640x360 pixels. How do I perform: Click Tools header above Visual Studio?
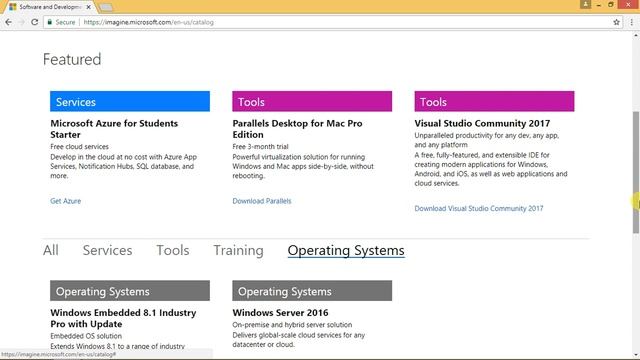(x=494, y=101)
